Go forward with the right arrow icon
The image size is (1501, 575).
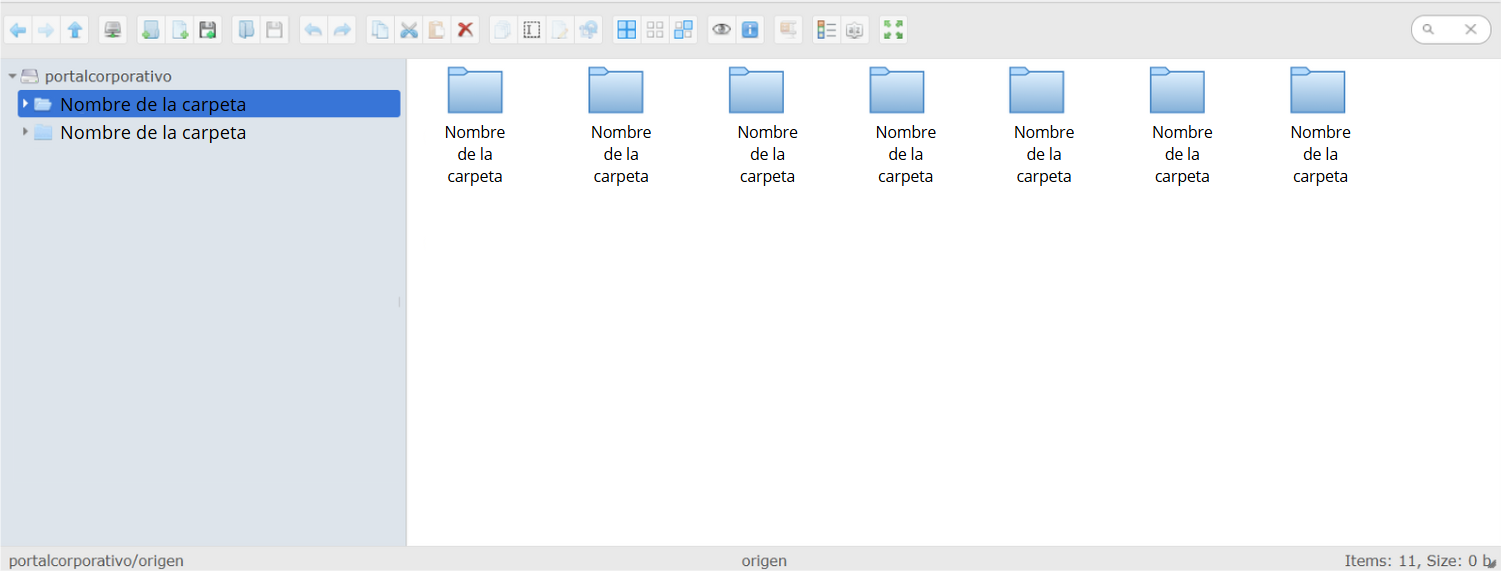46,30
